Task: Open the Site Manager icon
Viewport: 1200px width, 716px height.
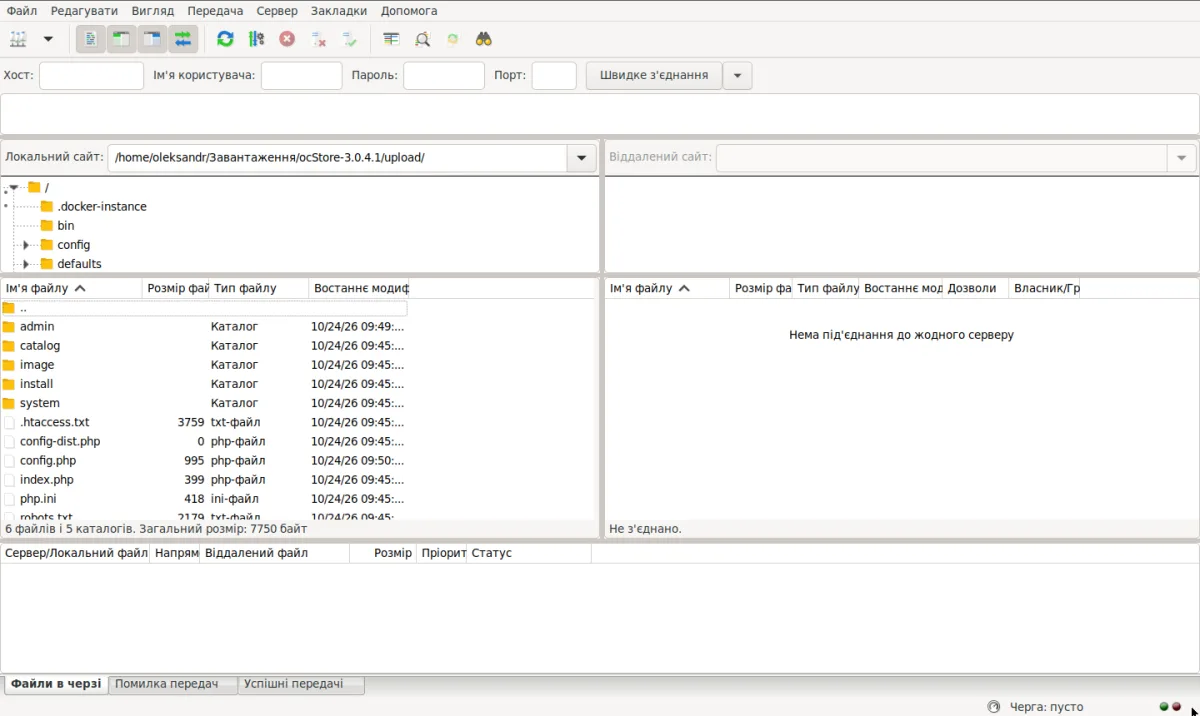Action: click(19, 39)
